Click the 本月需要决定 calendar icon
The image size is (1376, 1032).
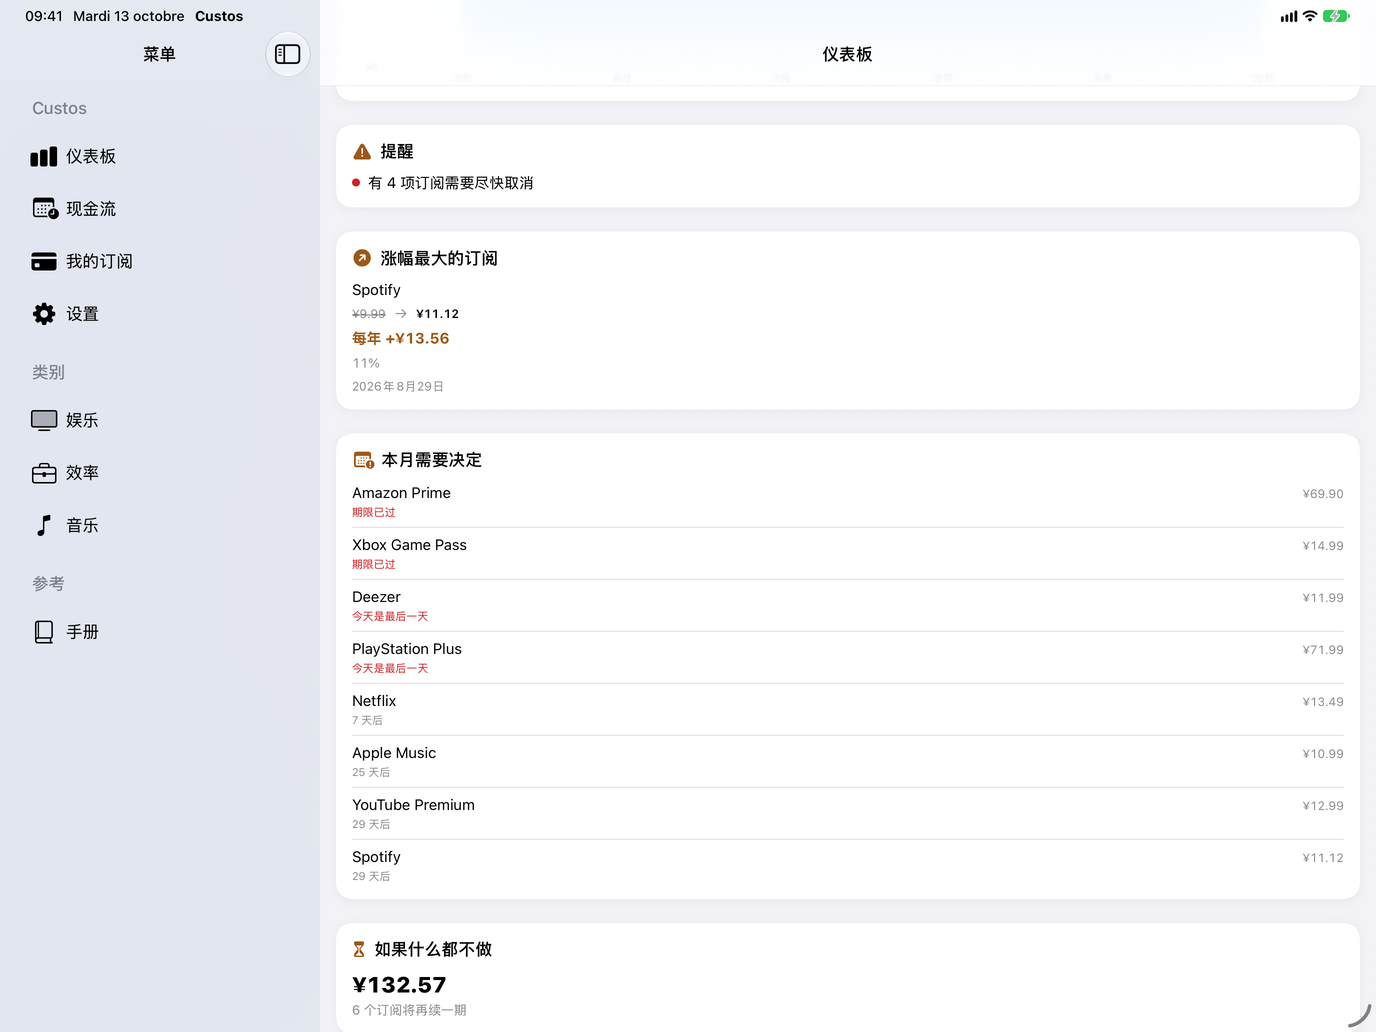[x=363, y=460]
